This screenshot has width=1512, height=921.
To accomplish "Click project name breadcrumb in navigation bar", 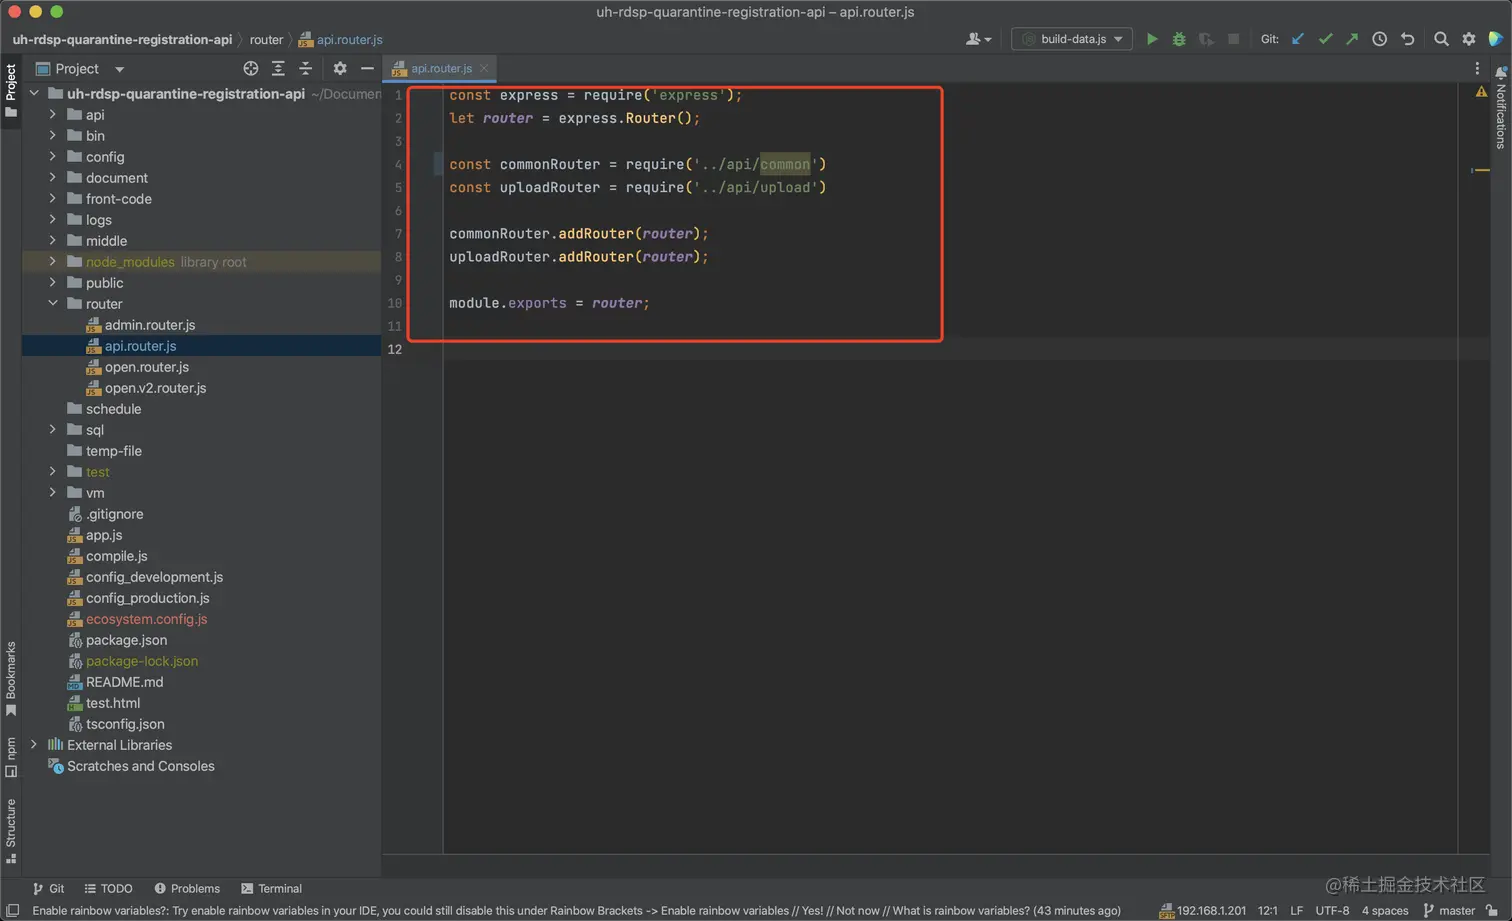I will pos(122,39).
